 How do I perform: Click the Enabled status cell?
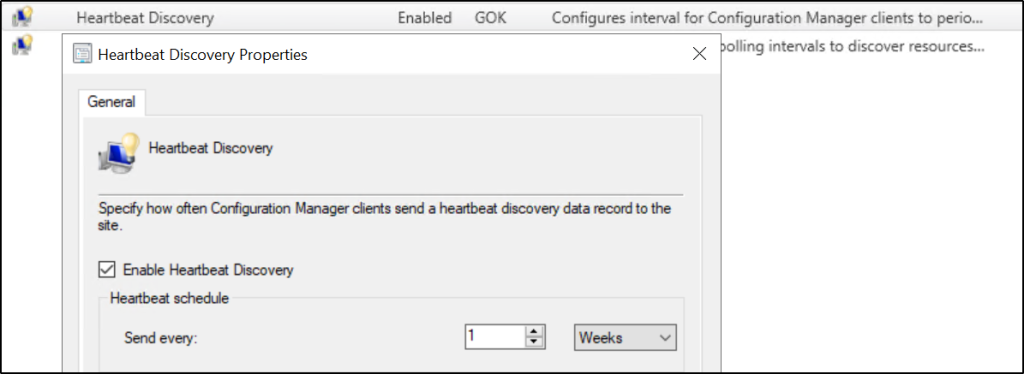coord(424,18)
